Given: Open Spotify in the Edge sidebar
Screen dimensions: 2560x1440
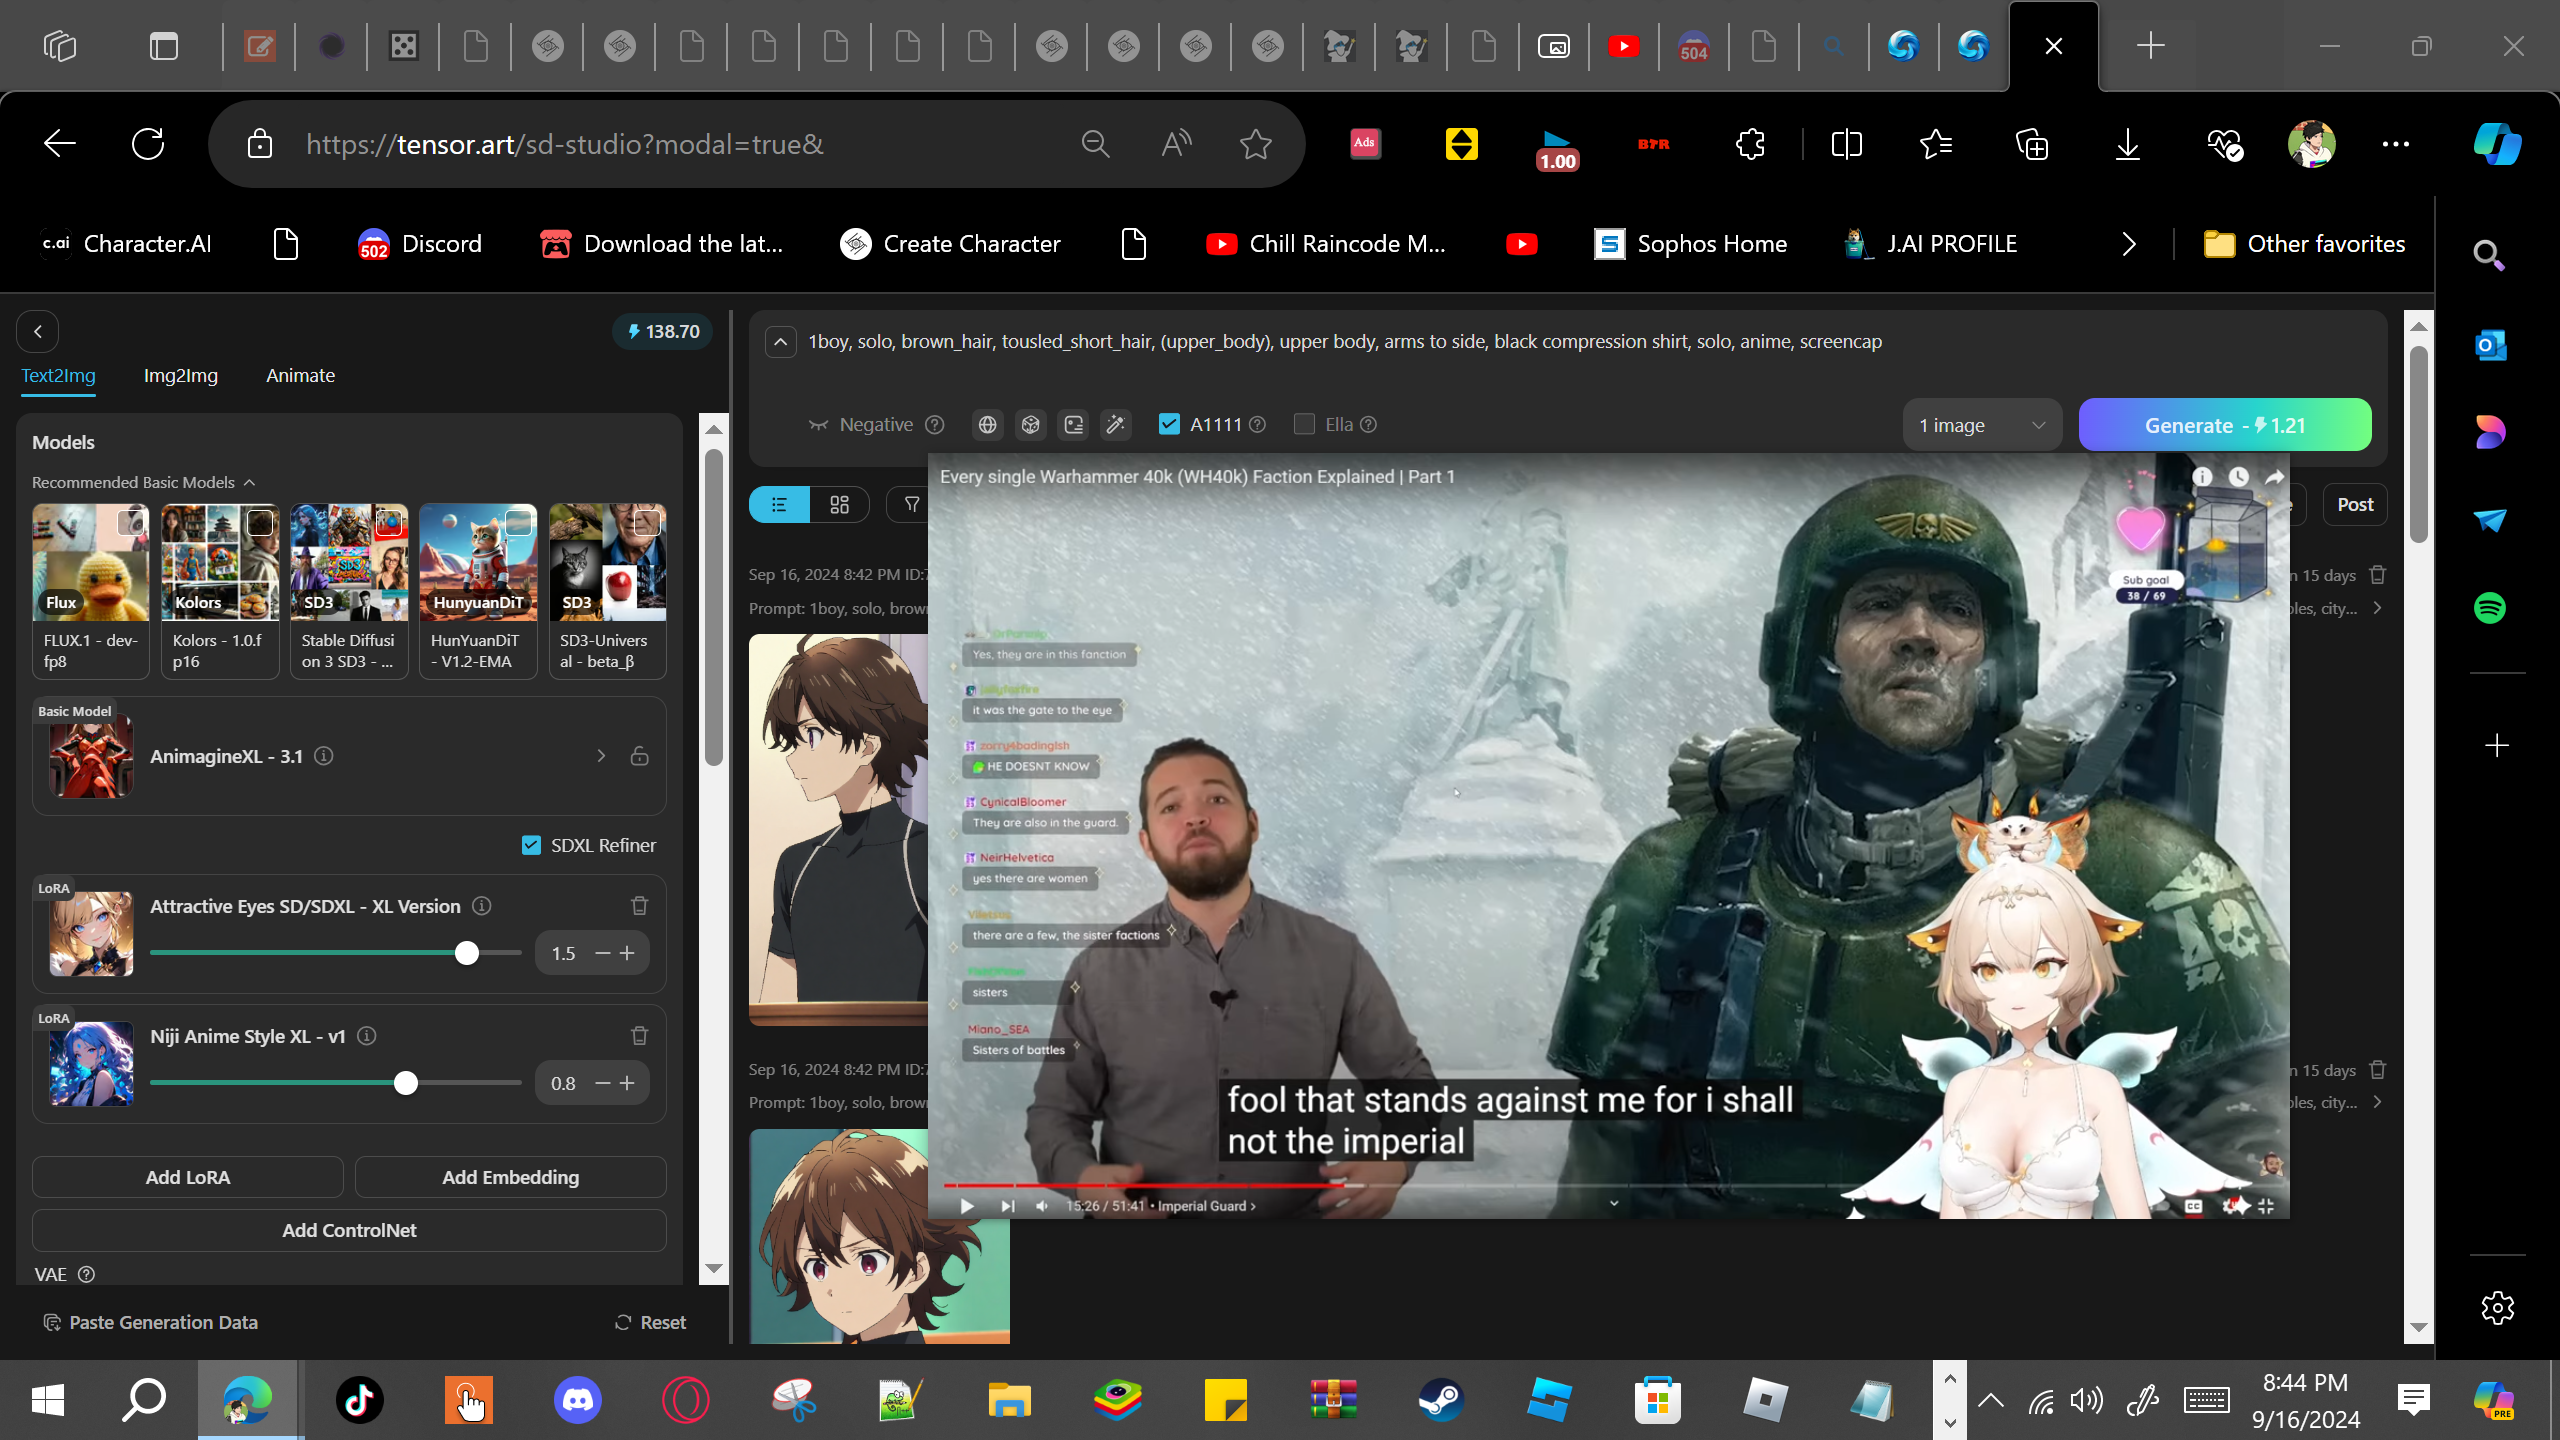Looking at the screenshot, I should [x=2490, y=608].
